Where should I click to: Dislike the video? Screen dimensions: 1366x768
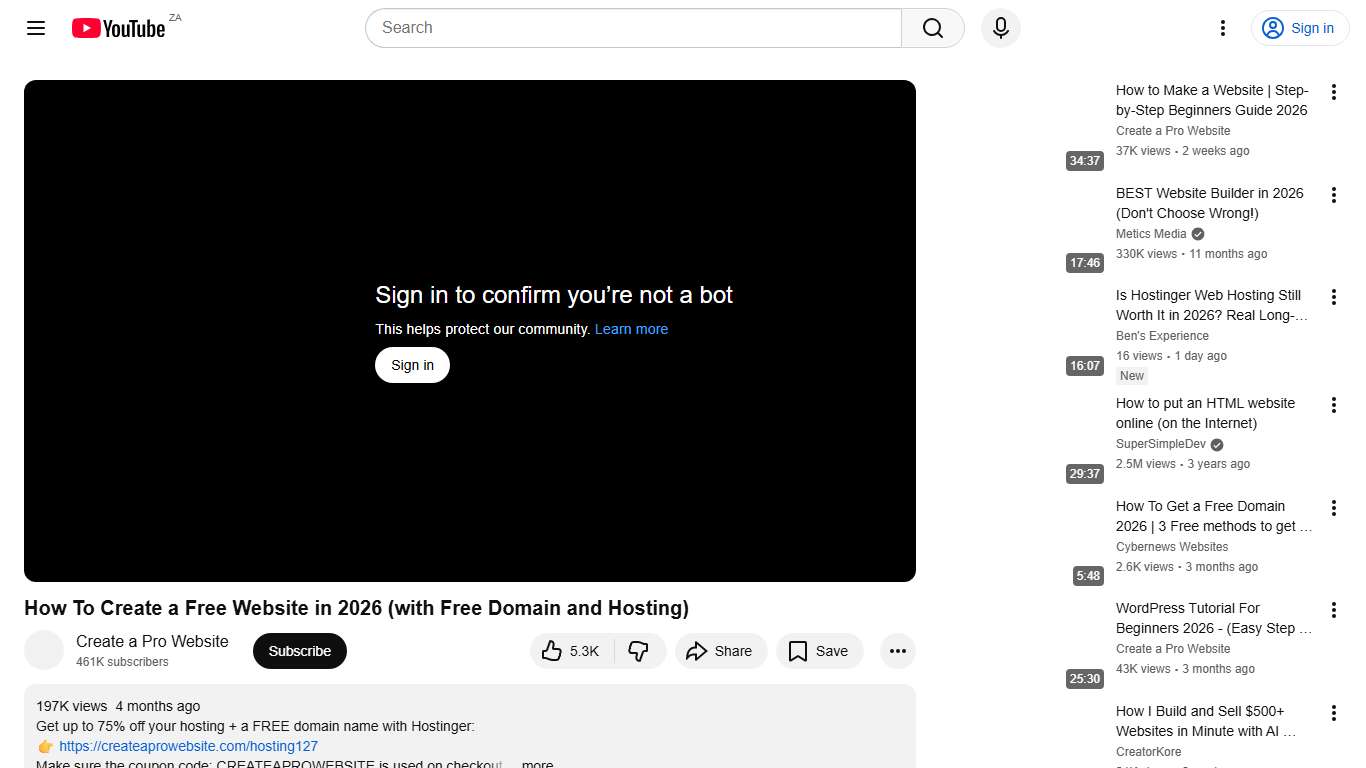(x=639, y=651)
